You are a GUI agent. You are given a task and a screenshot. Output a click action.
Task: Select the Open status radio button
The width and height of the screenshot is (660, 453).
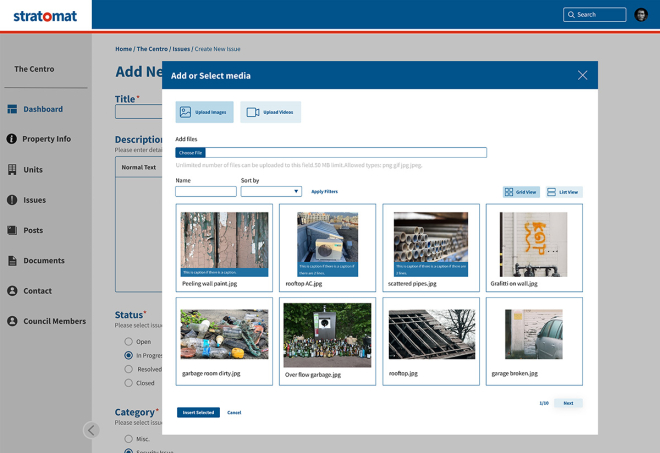coord(128,341)
